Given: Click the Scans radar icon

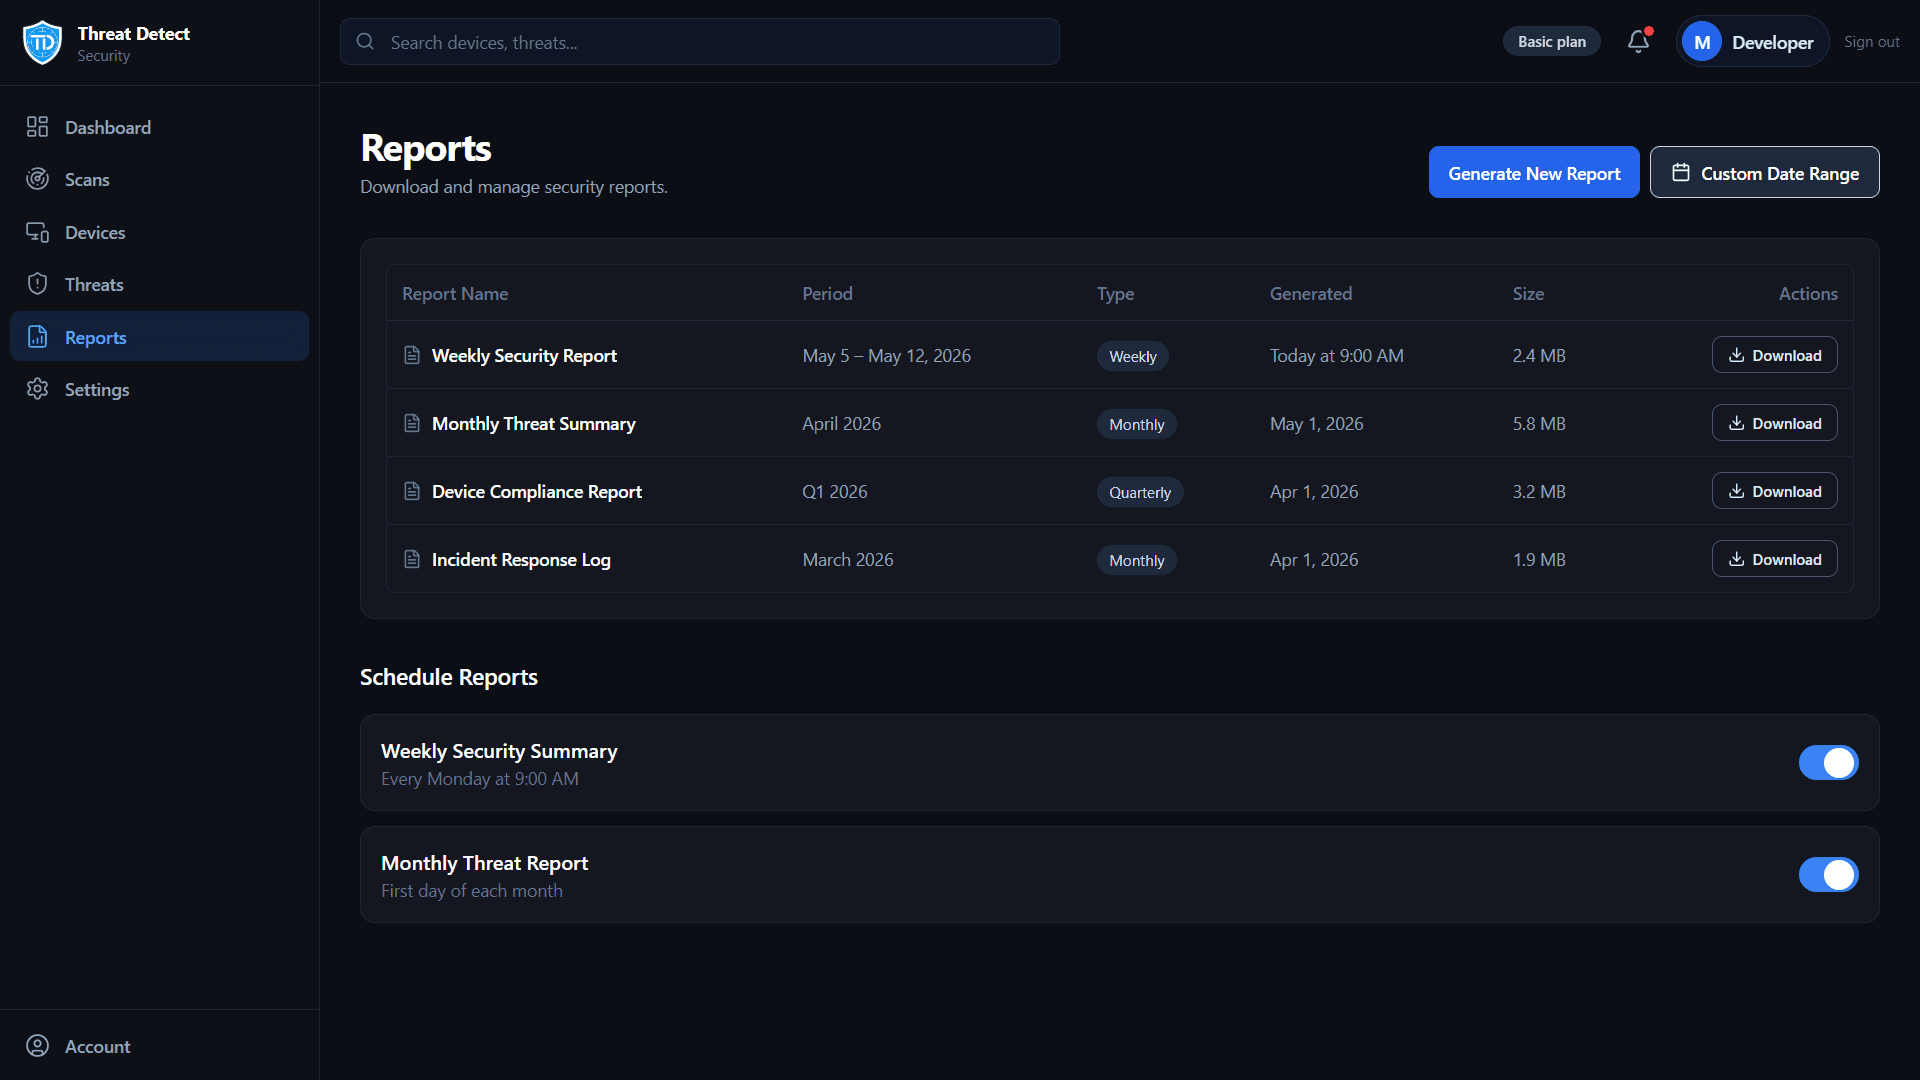Looking at the screenshot, I should tap(37, 179).
